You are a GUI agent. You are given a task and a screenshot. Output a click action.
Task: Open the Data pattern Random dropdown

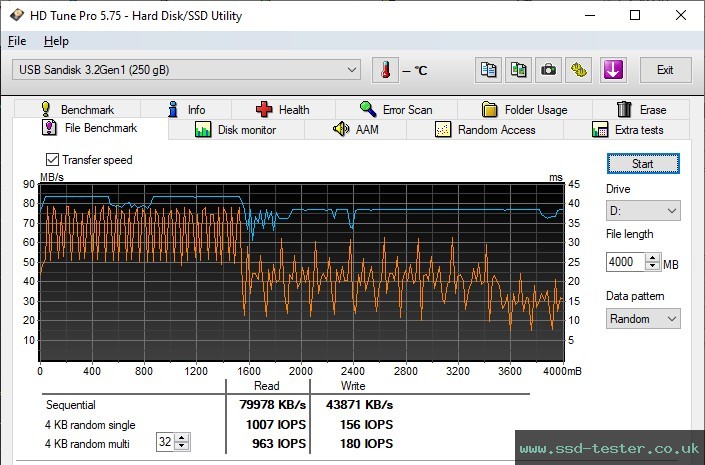[x=643, y=319]
